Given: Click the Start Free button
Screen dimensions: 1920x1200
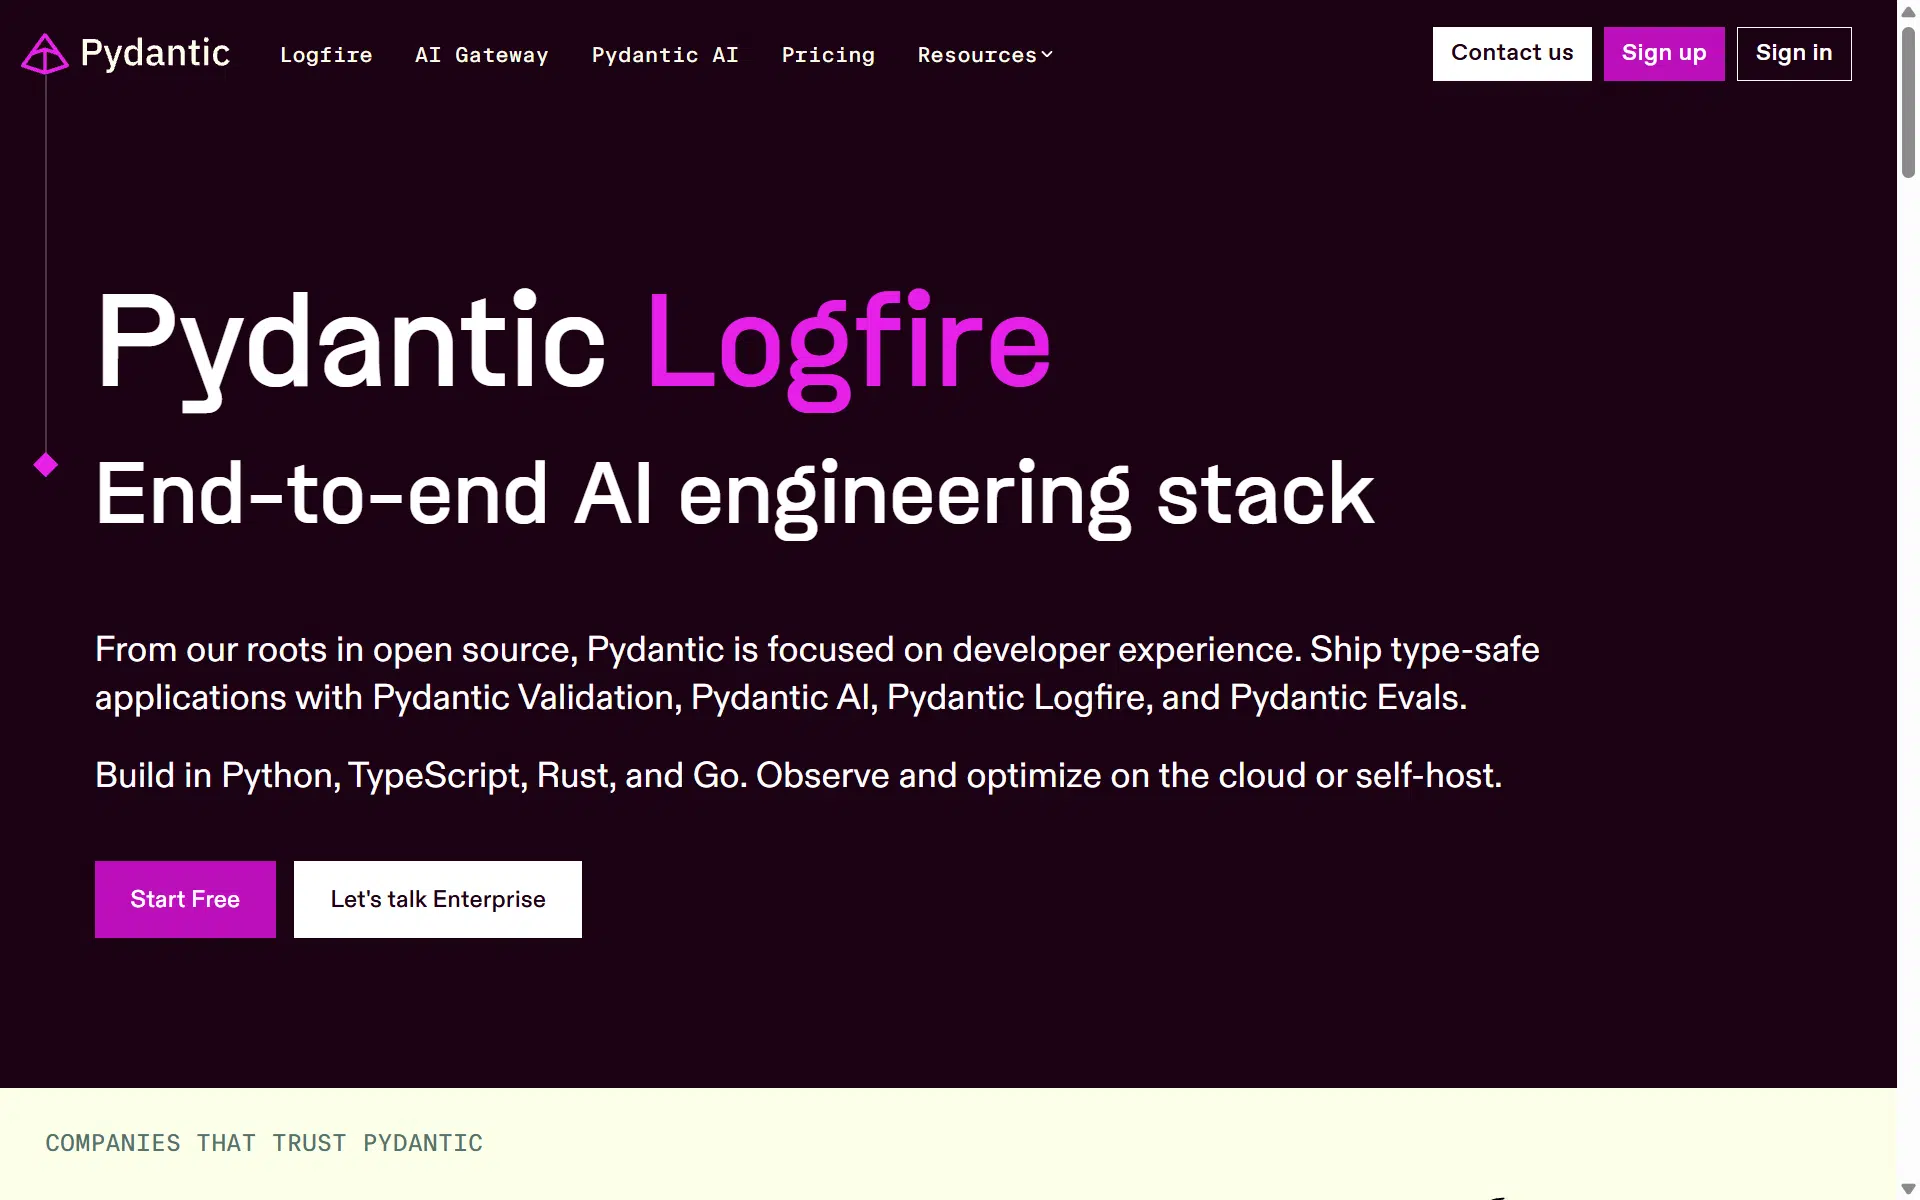Looking at the screenshot, I should pos(185,899).
